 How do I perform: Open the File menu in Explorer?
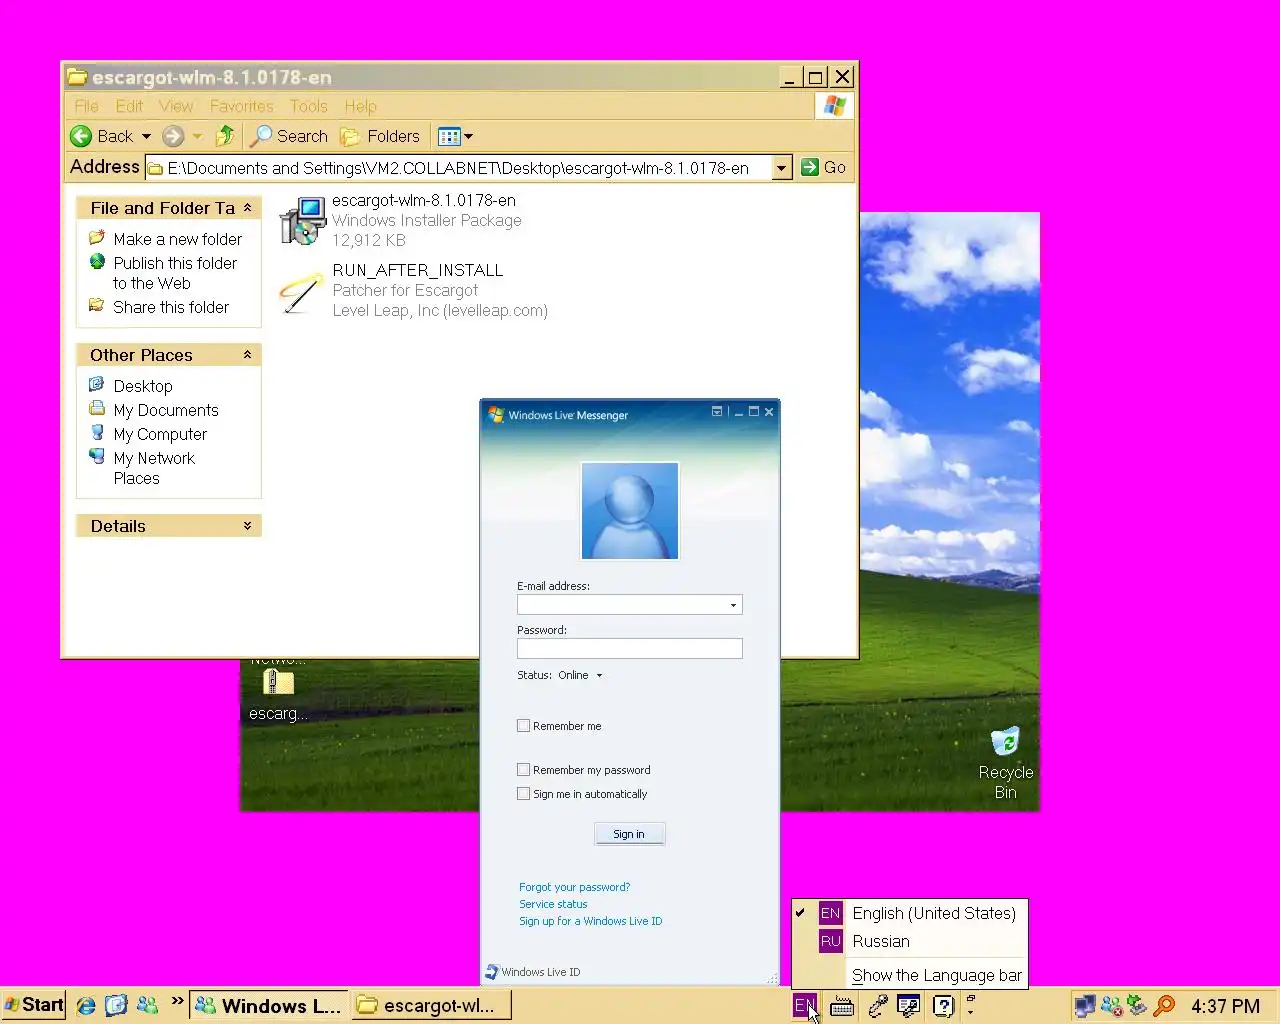86,106
